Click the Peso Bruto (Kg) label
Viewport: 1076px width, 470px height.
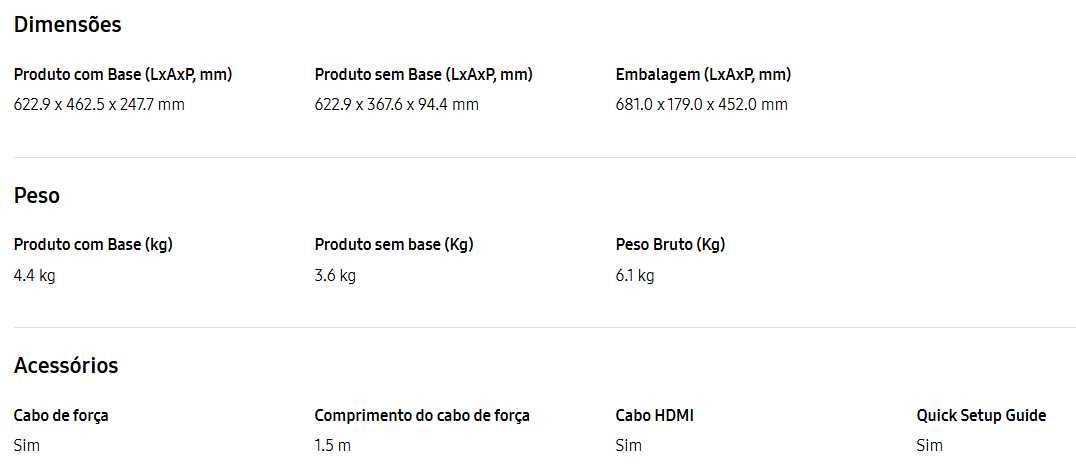(670, 245)
